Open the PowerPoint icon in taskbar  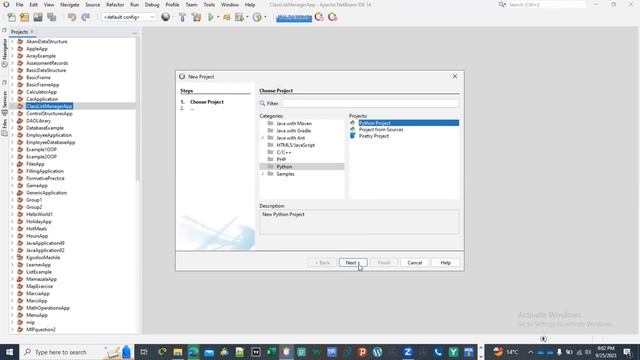[x=362, y=352]
